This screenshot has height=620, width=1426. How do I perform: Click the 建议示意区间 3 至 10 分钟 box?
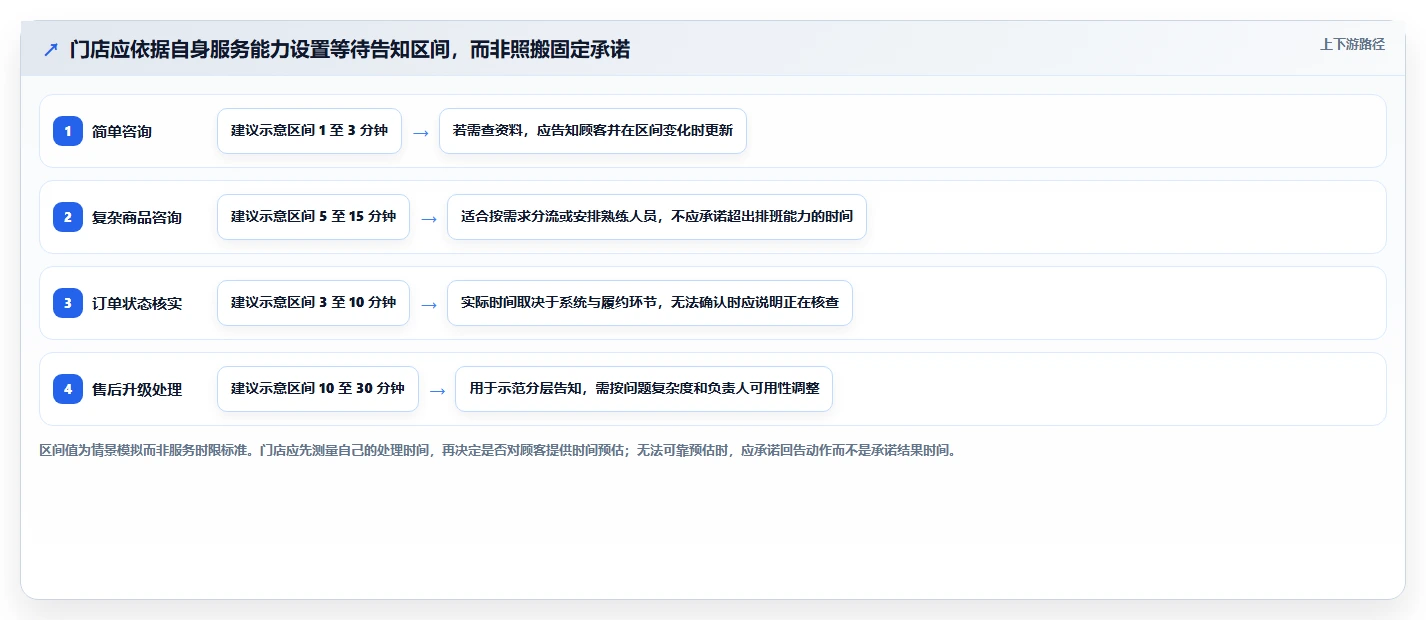[x=313, y=303]
